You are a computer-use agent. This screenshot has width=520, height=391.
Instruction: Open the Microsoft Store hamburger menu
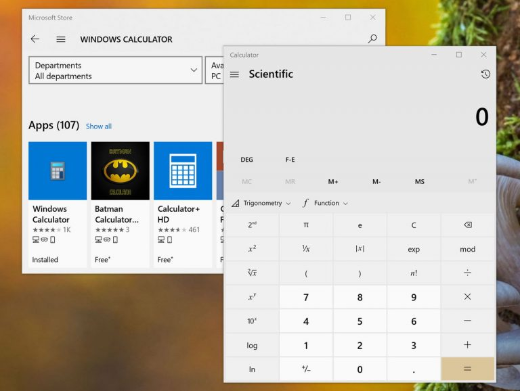[x=61, y=39]
